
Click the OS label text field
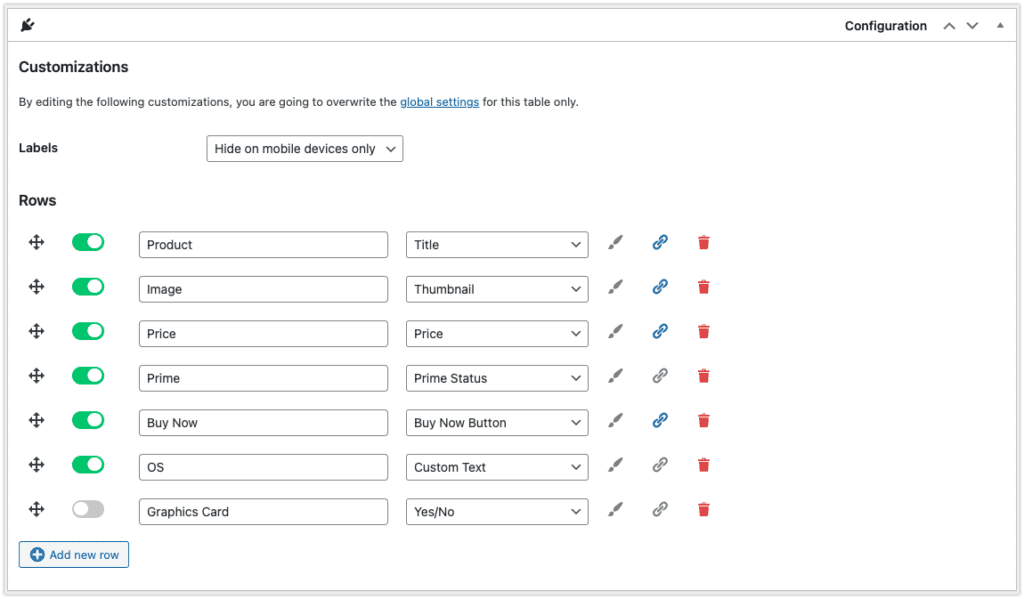263,467
